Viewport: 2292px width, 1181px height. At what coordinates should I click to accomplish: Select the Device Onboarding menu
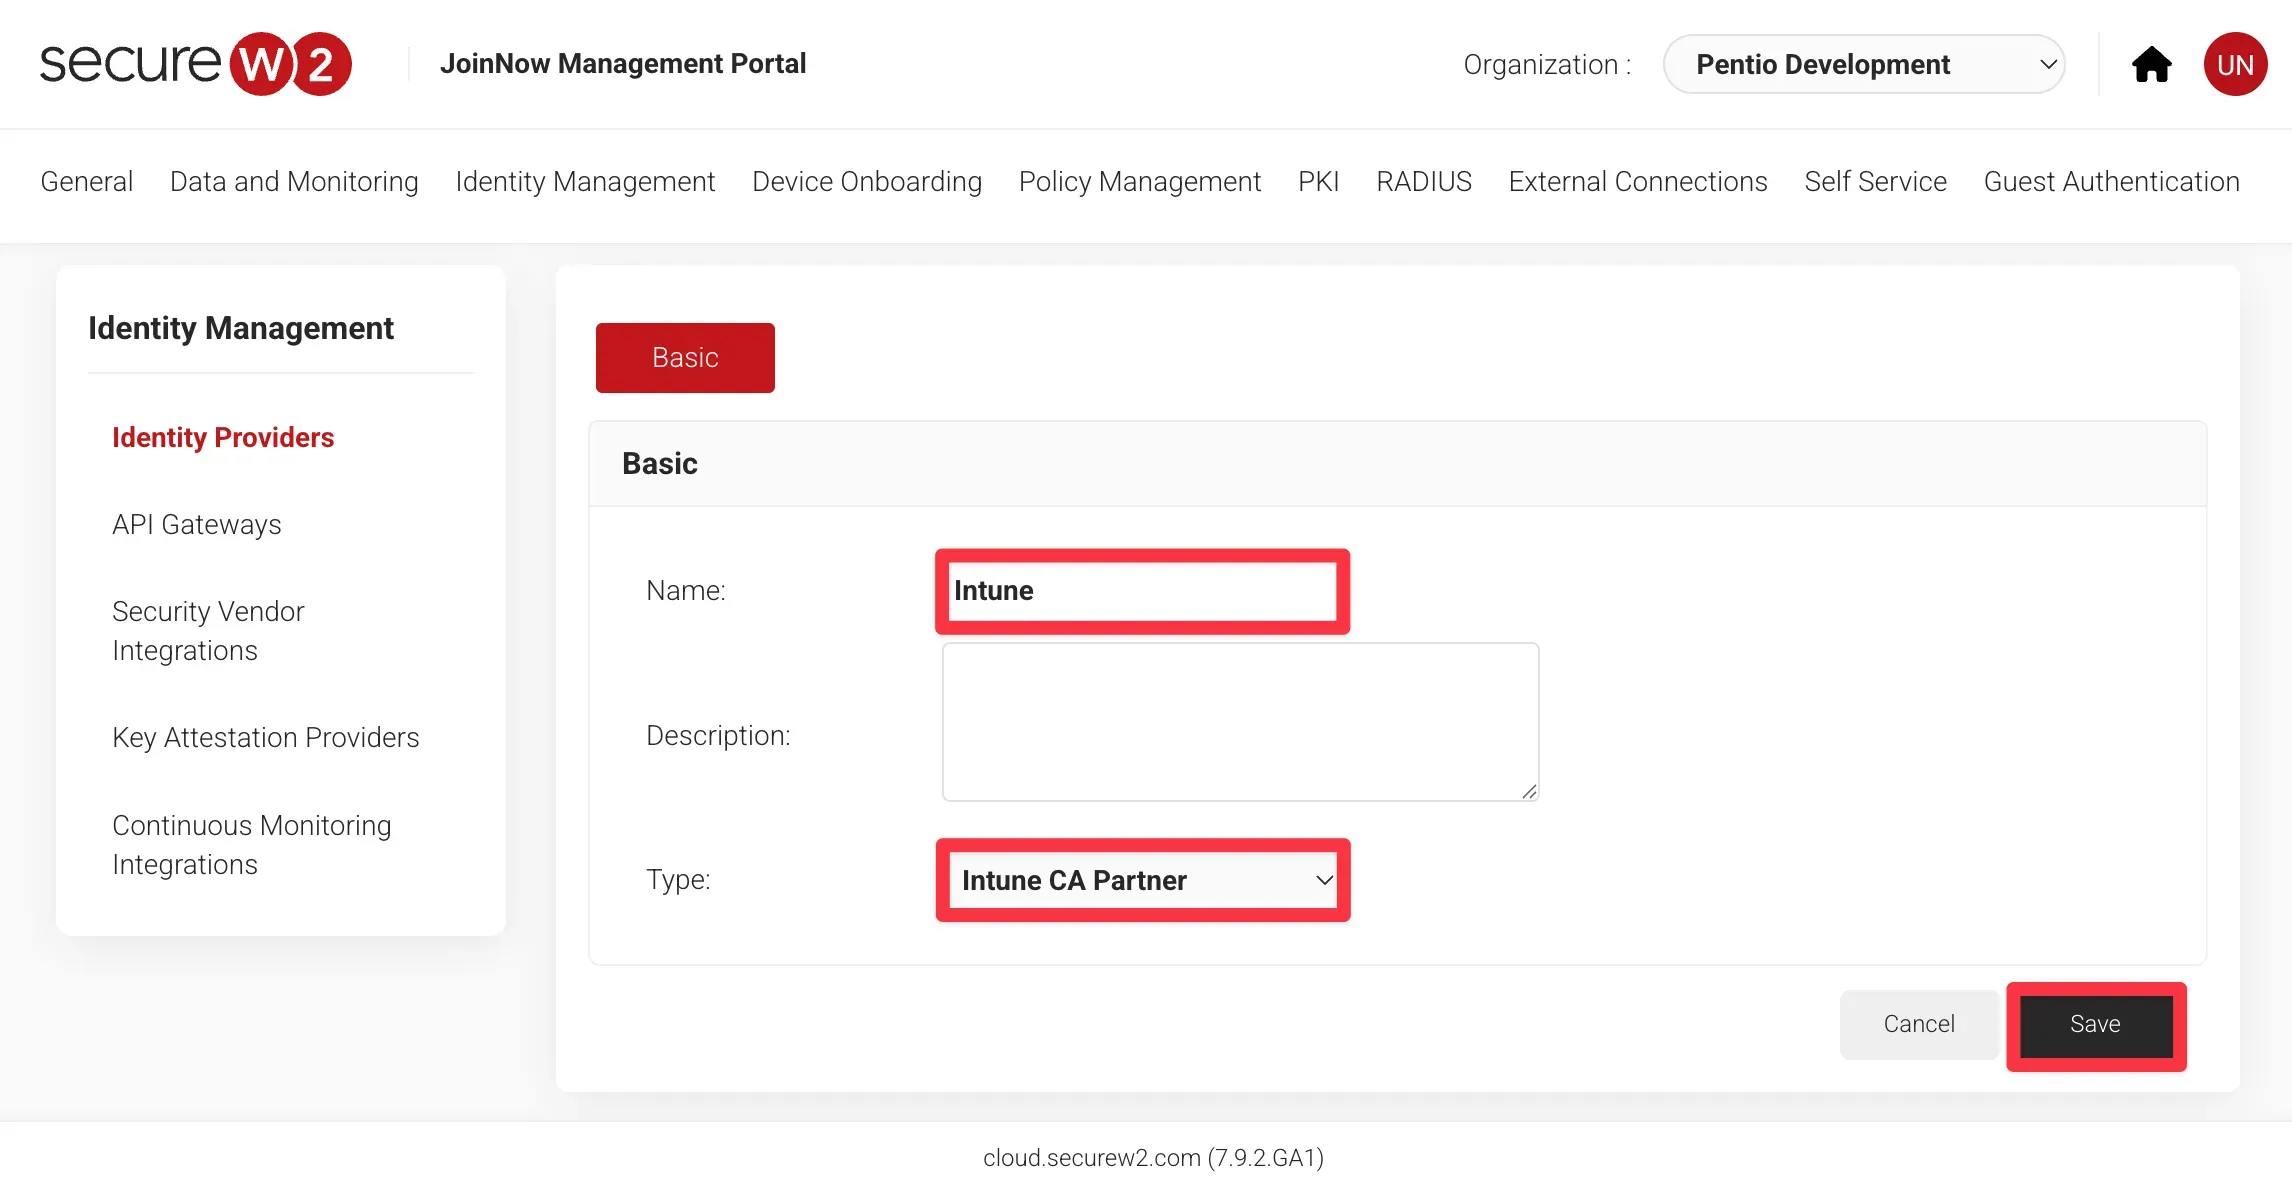coord(866,181)
